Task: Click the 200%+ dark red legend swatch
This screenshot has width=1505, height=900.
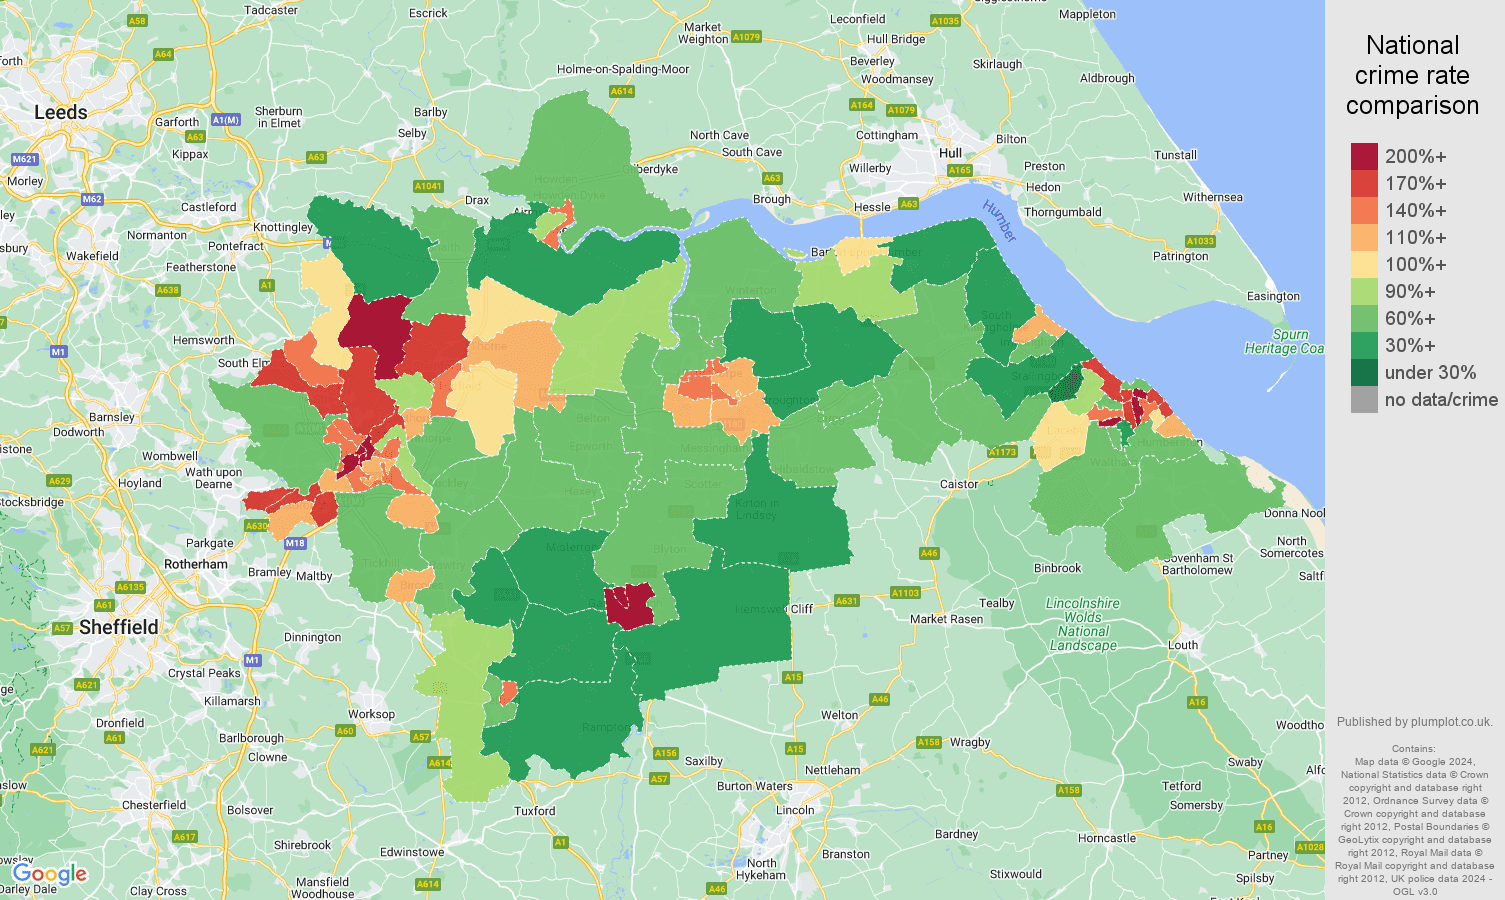Action: [1364, 157]
